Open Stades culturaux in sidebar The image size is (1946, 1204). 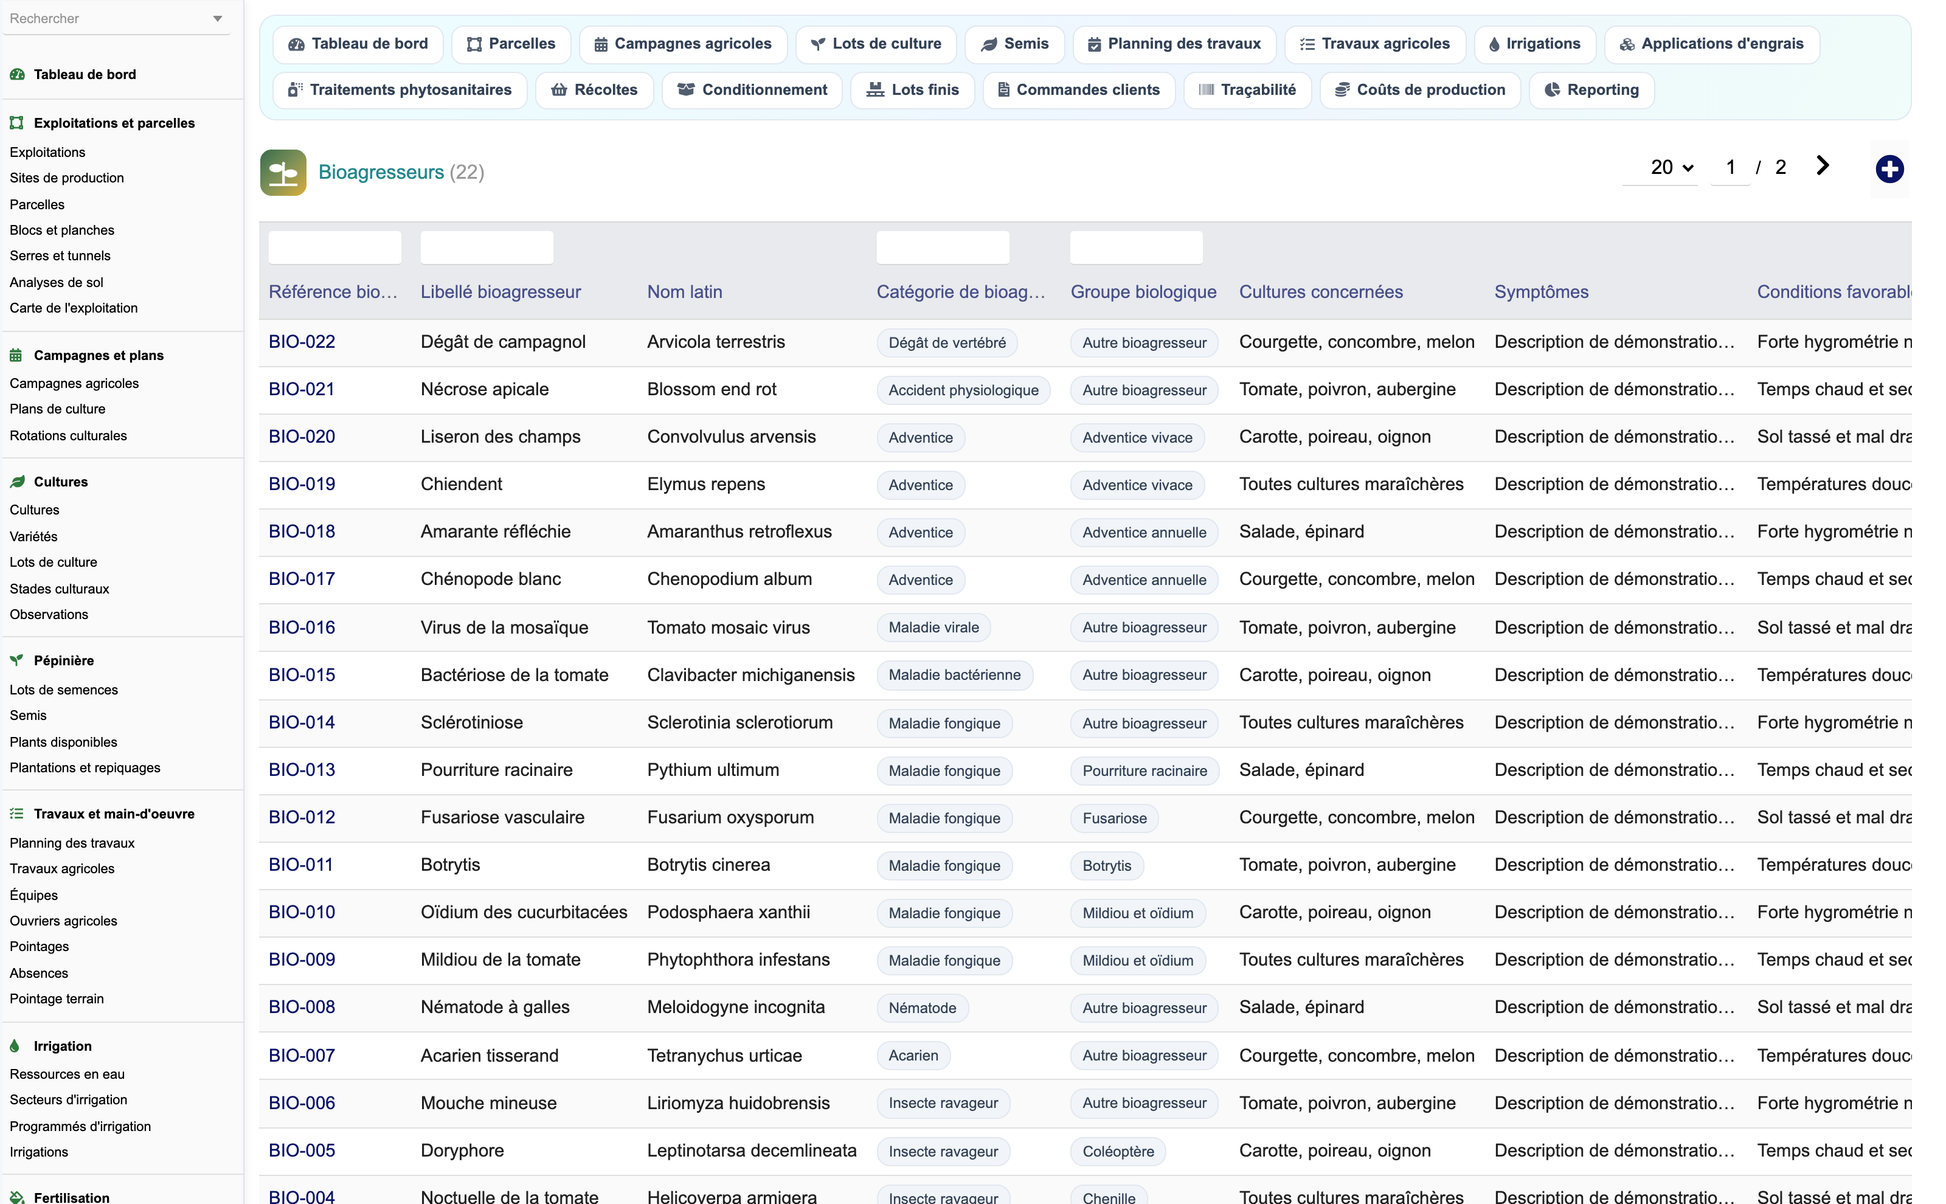click(59, 589)
